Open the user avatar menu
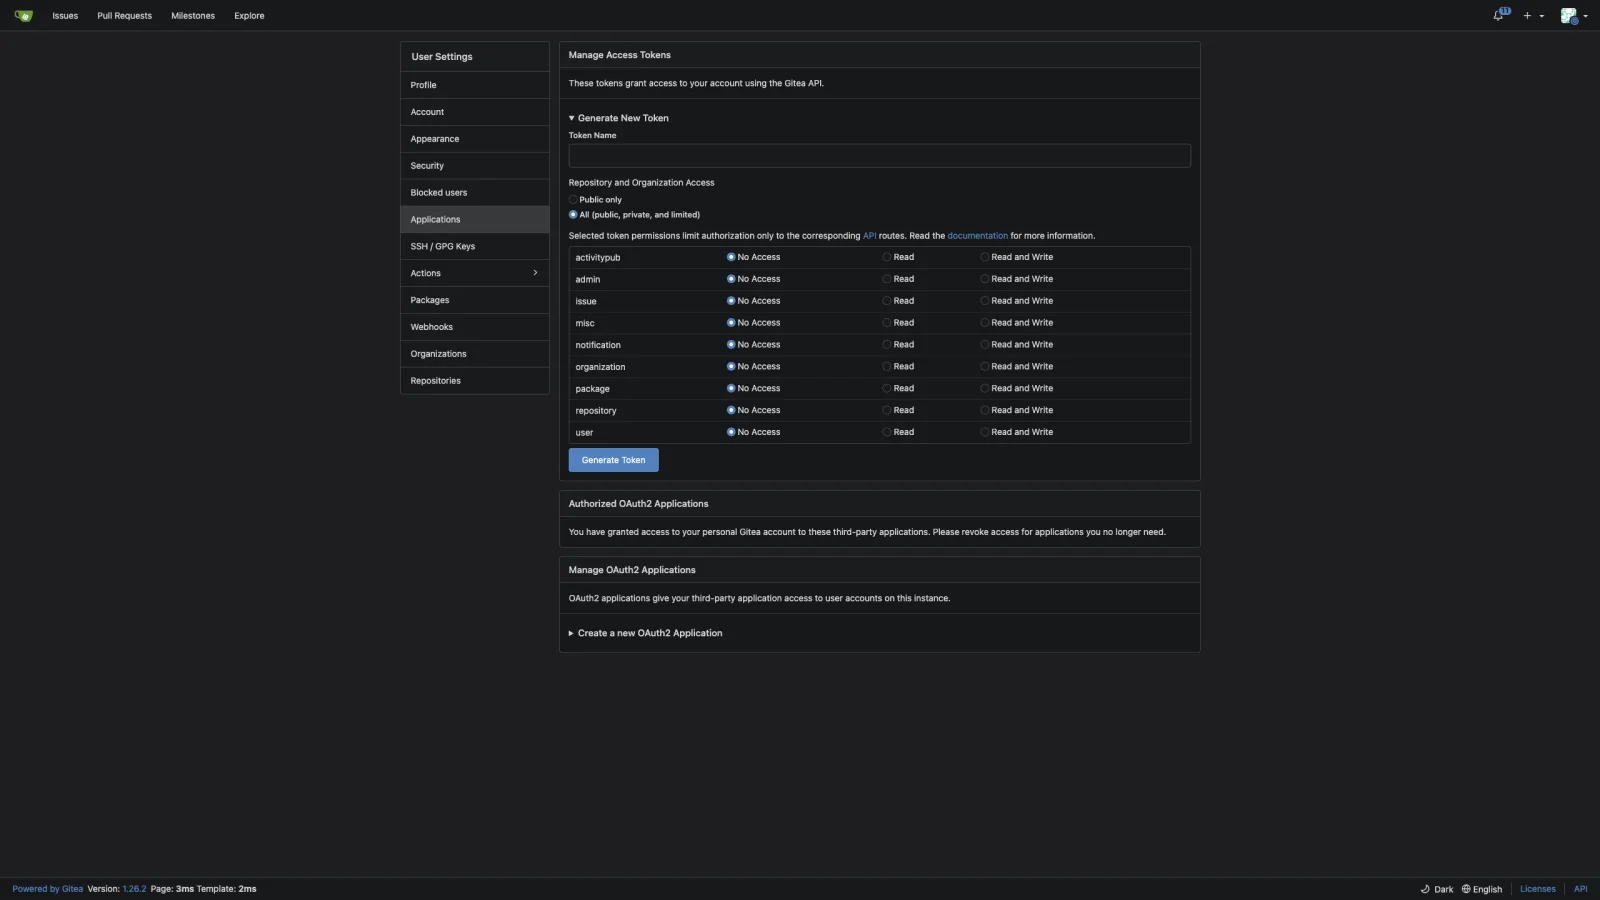 1573,16
